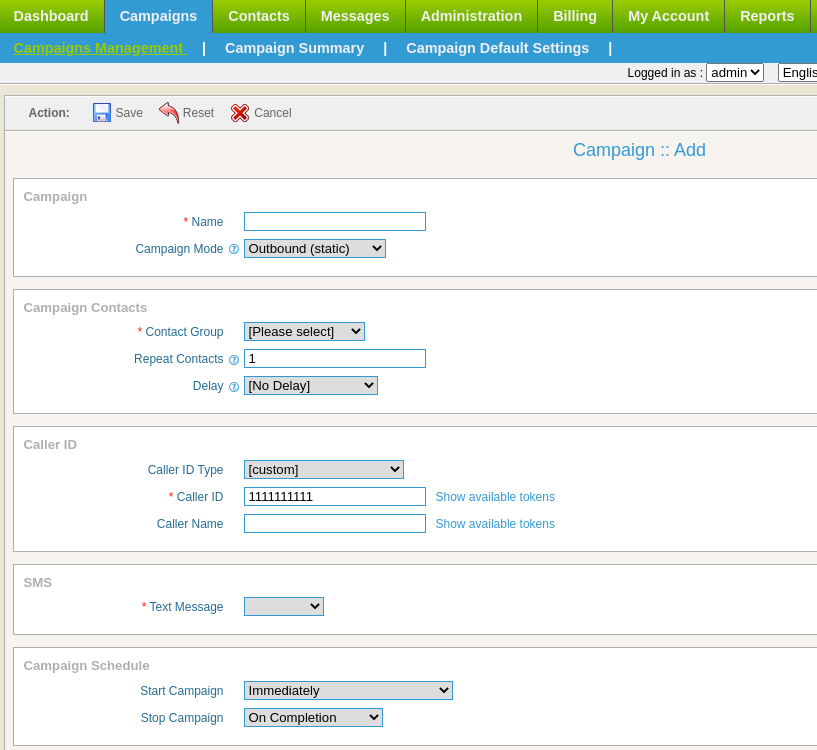This screenshot has width=817, height=750.
Task: Open the Campaigns Management link
Action: click(x=100, y=48)
